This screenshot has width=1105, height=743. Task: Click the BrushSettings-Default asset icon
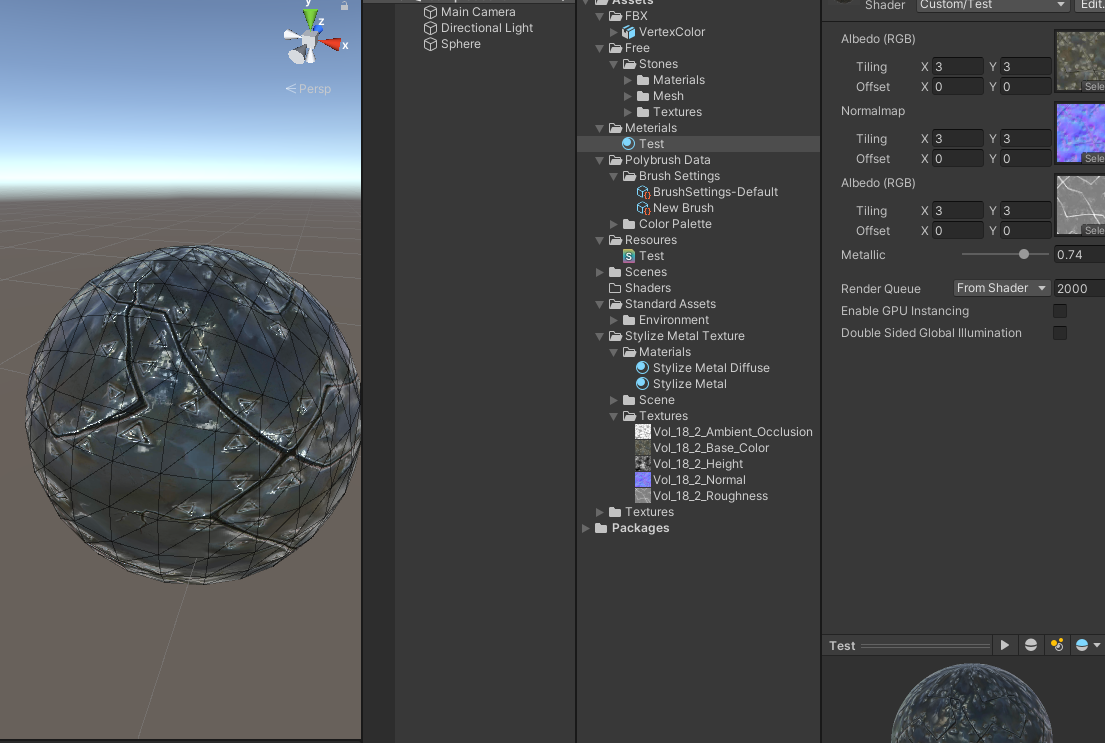pyautogui.click(x=643, y=192)
